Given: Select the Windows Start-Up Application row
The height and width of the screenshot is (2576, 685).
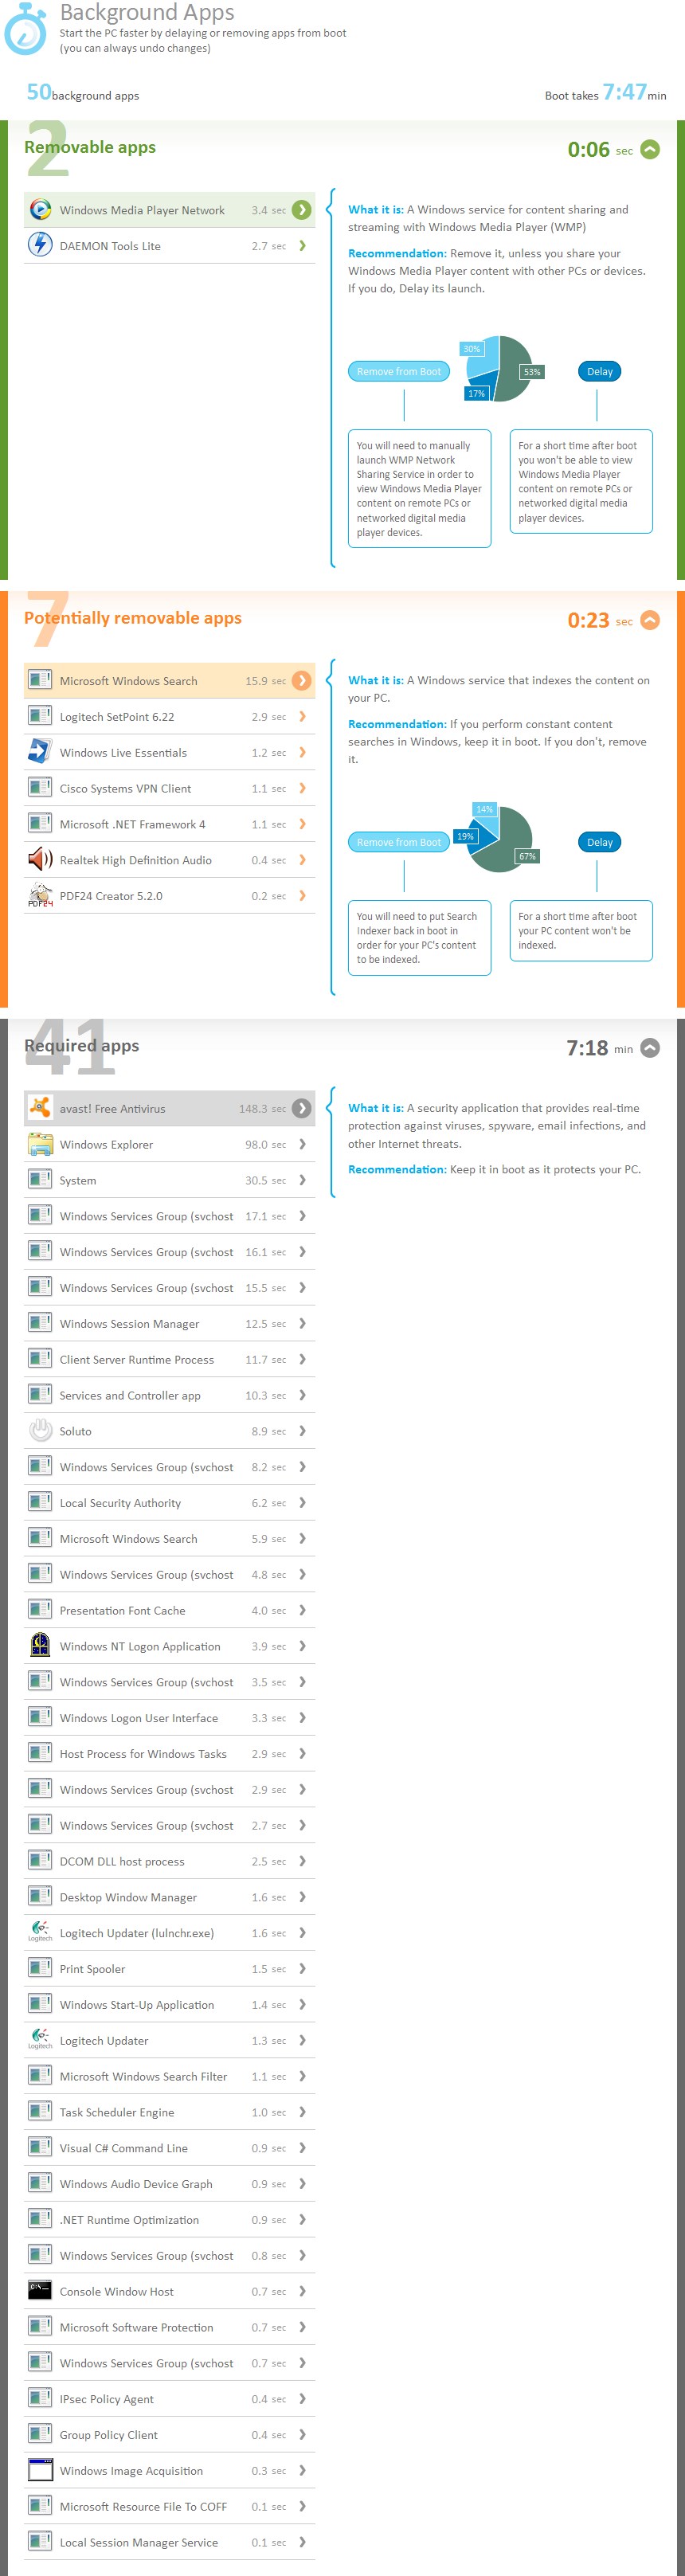Looking at the screenshot, I should pos(169,2005).
